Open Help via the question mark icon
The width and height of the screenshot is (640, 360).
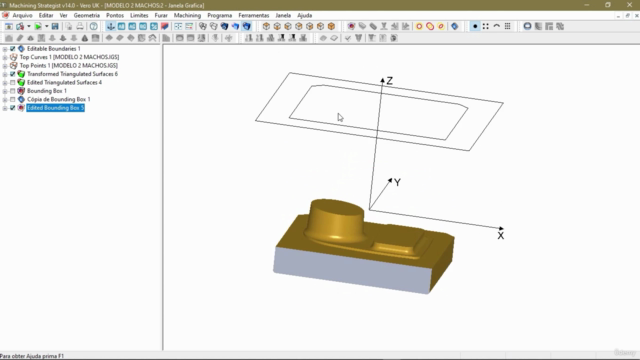pos(93,27)
